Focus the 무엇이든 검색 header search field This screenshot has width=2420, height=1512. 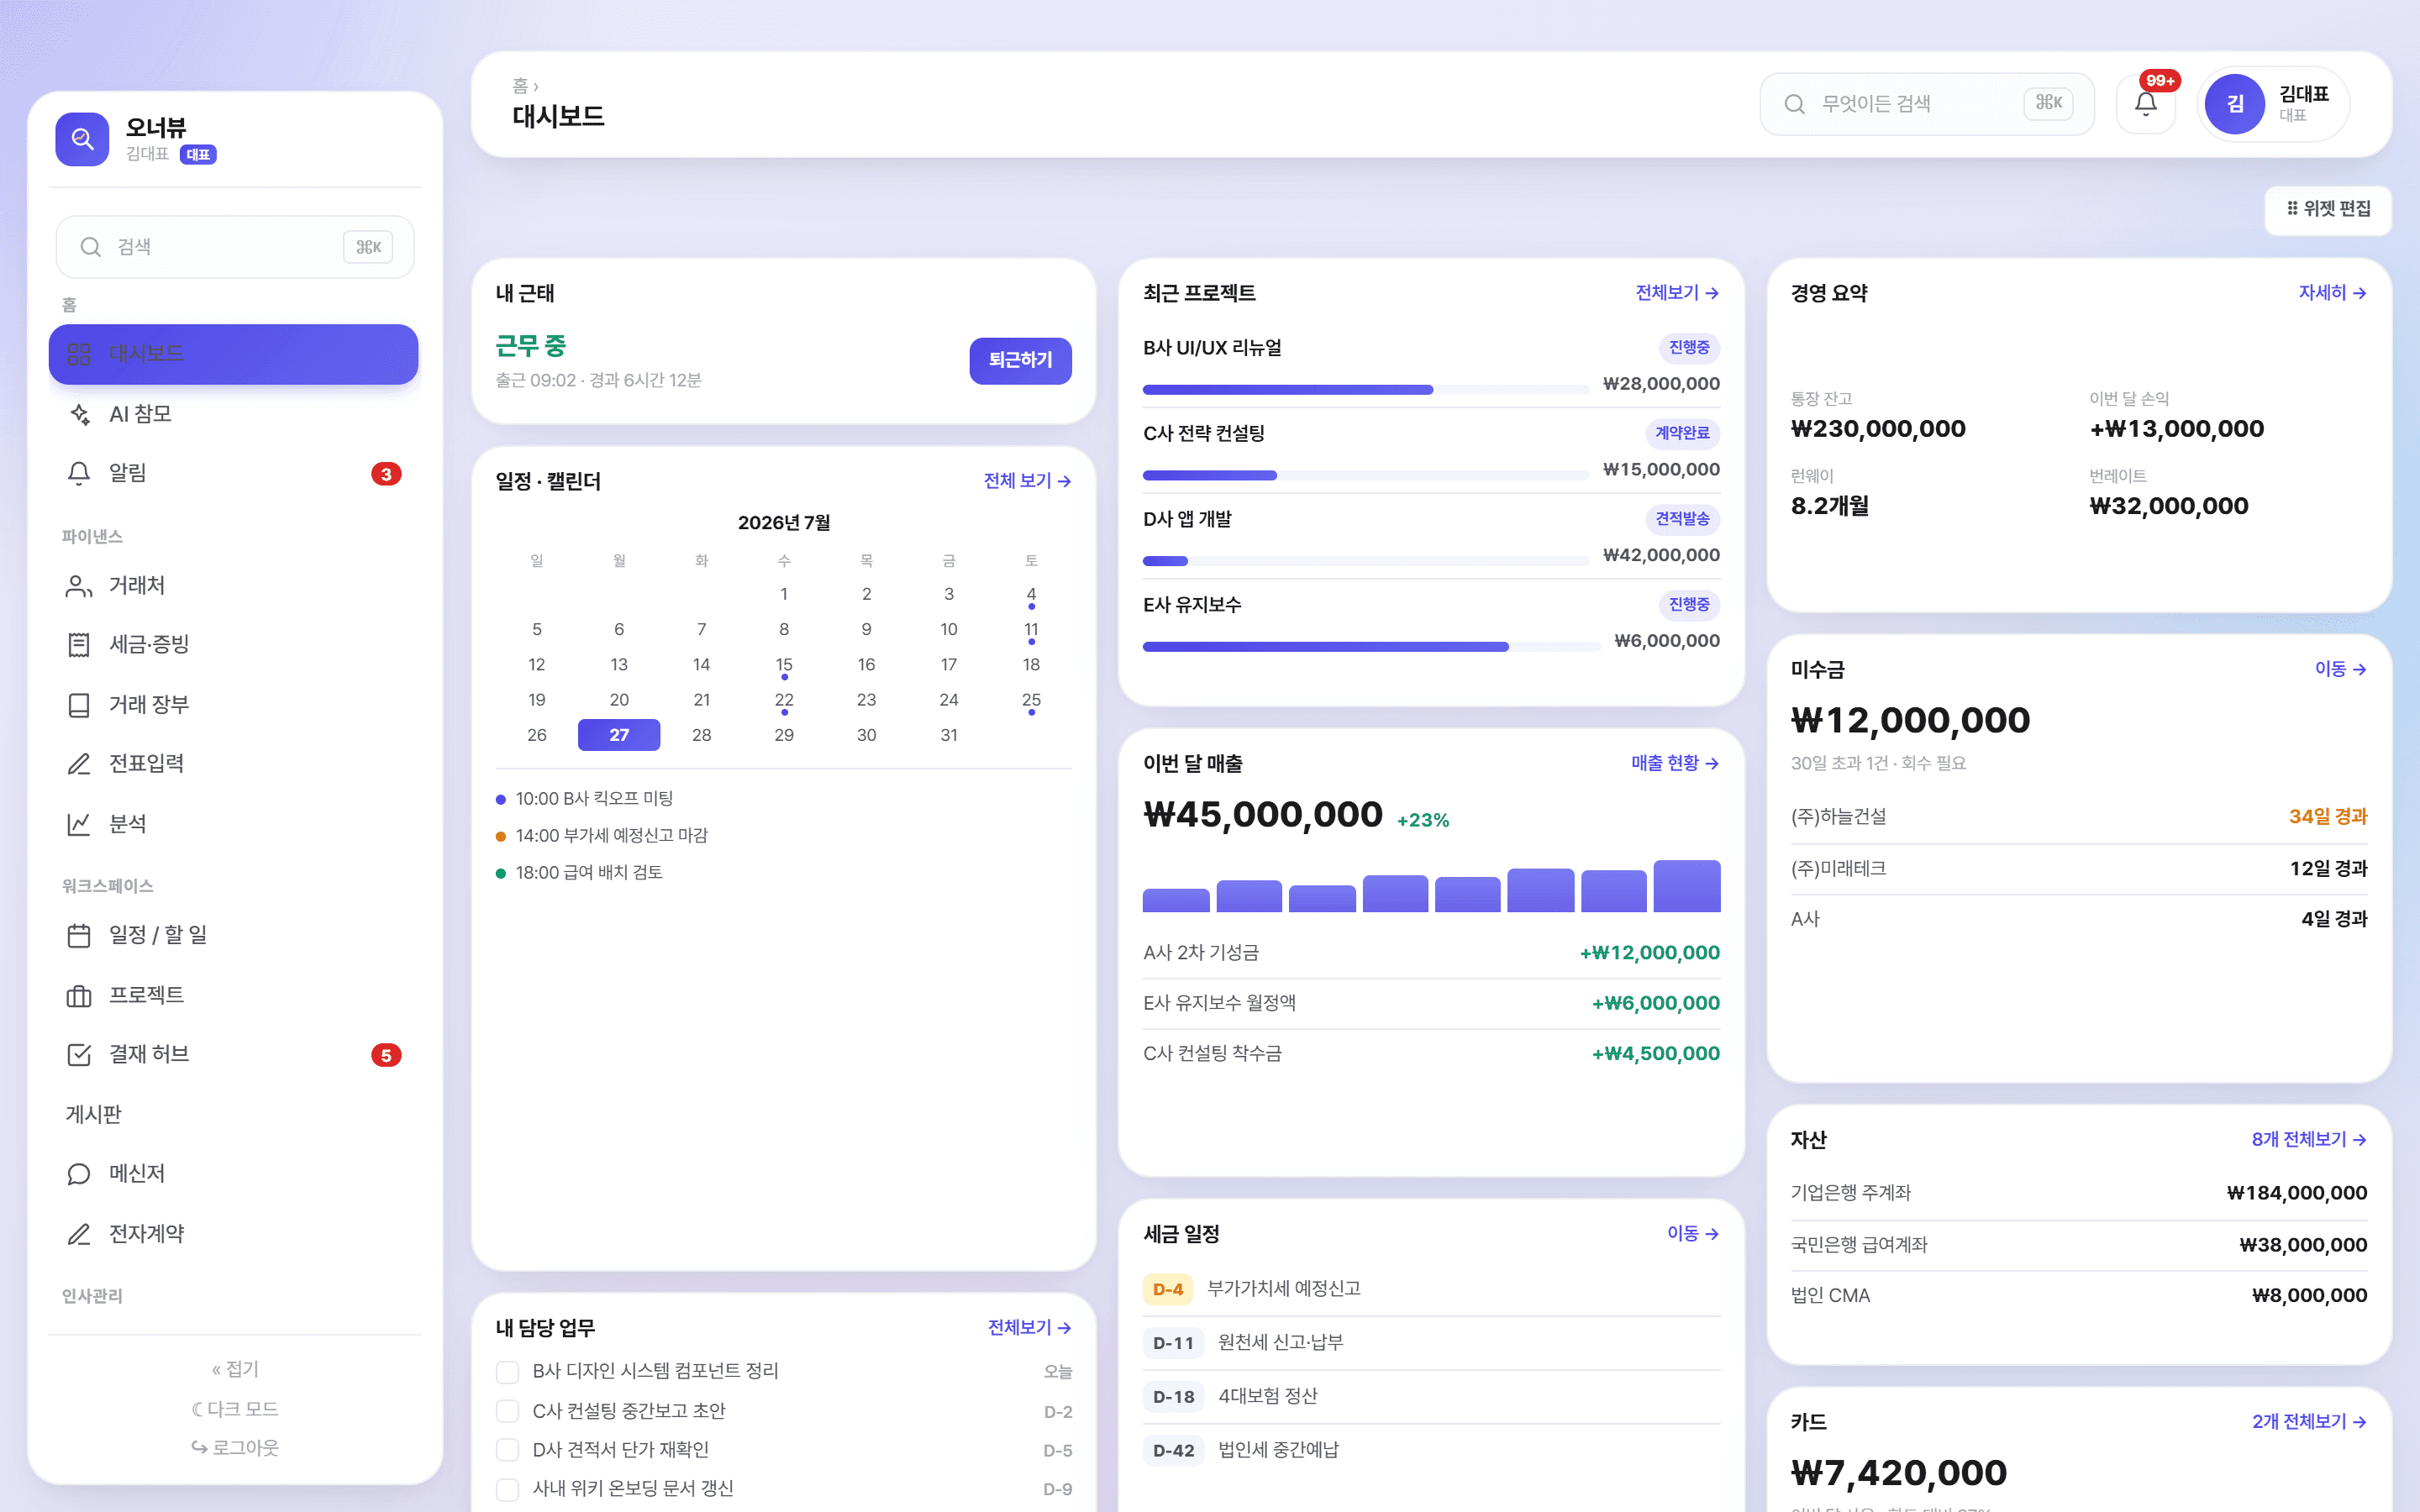click(1926, 104)
